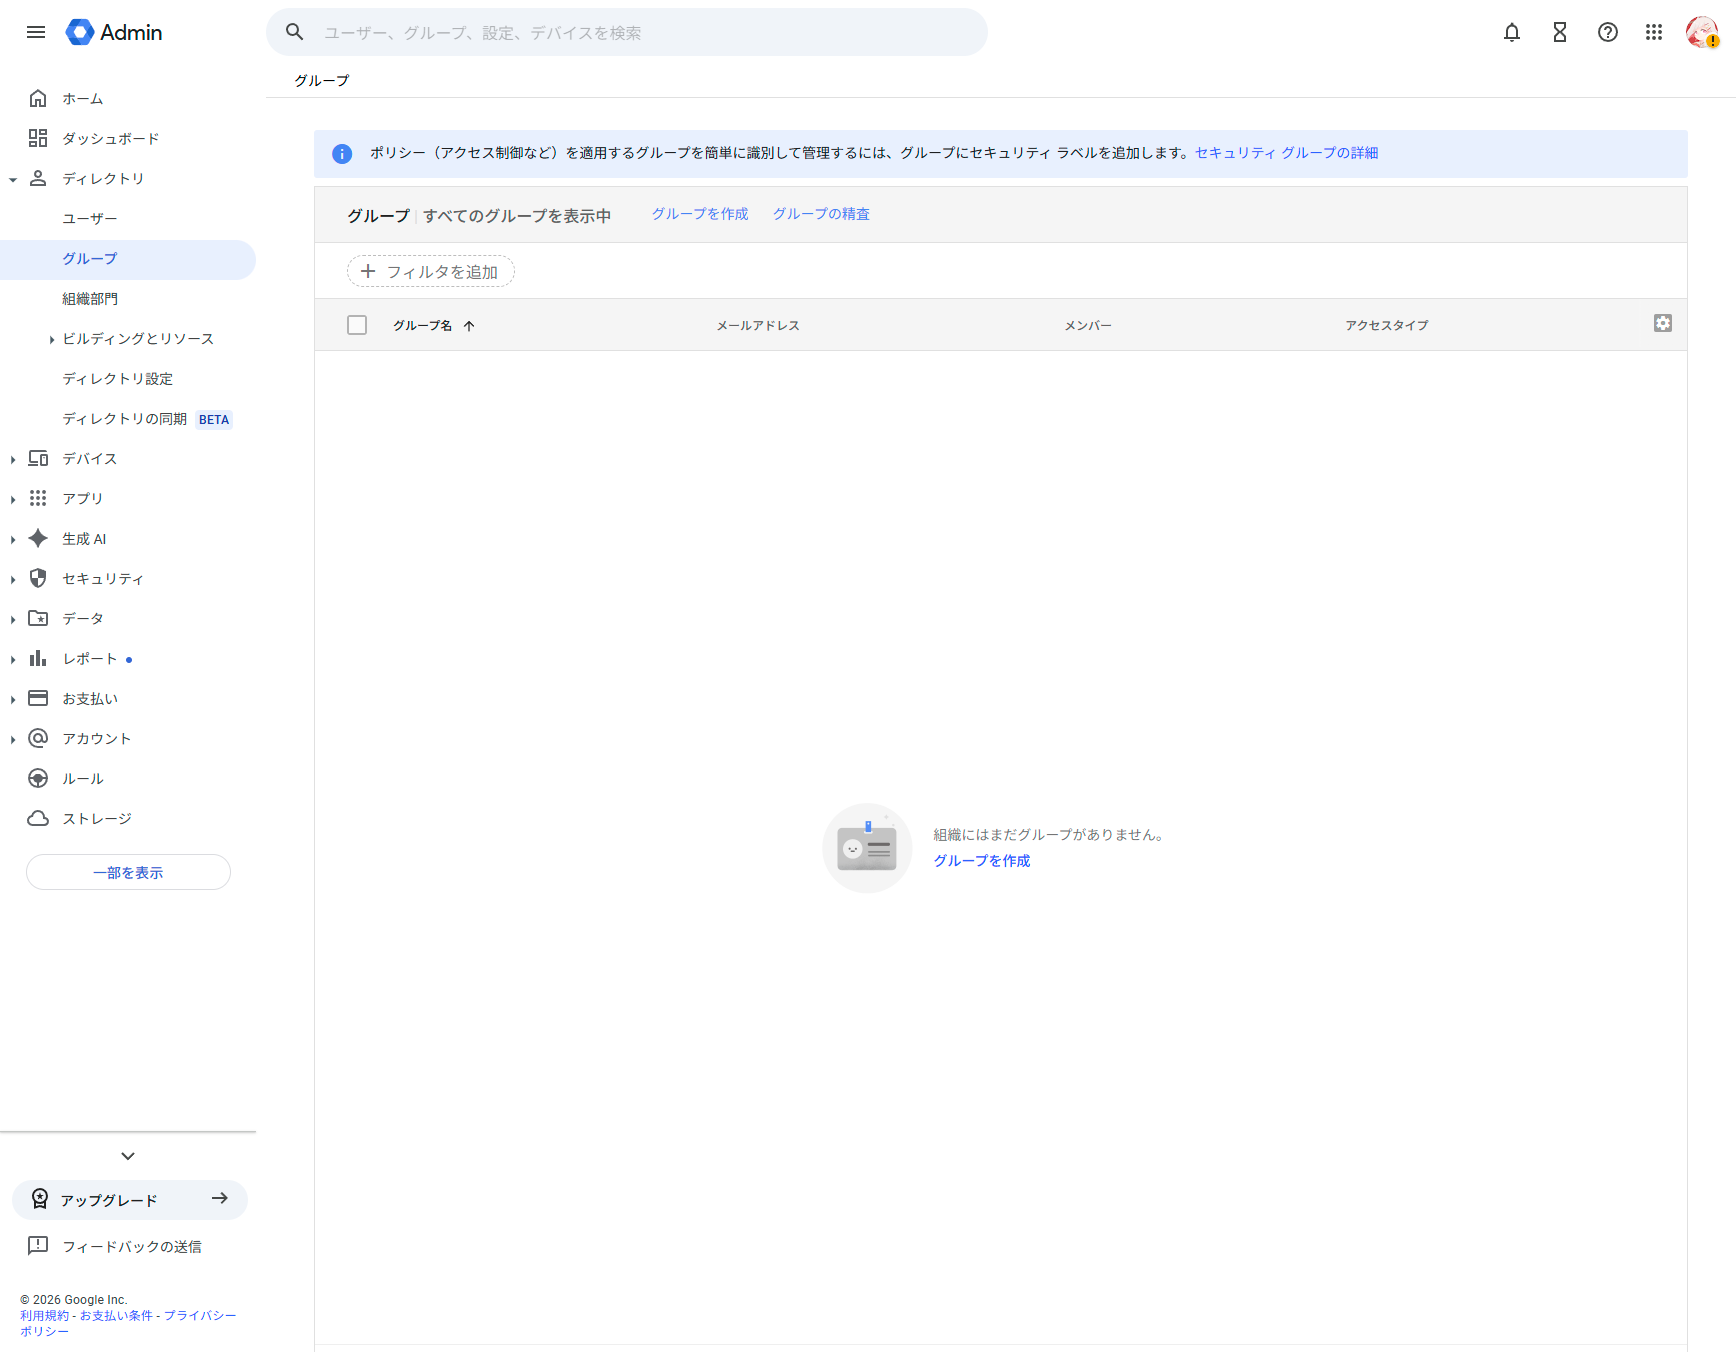This screenshot has height=1352, width=1736.
Task: Click the user account avatar
Action: point(1701,32)
